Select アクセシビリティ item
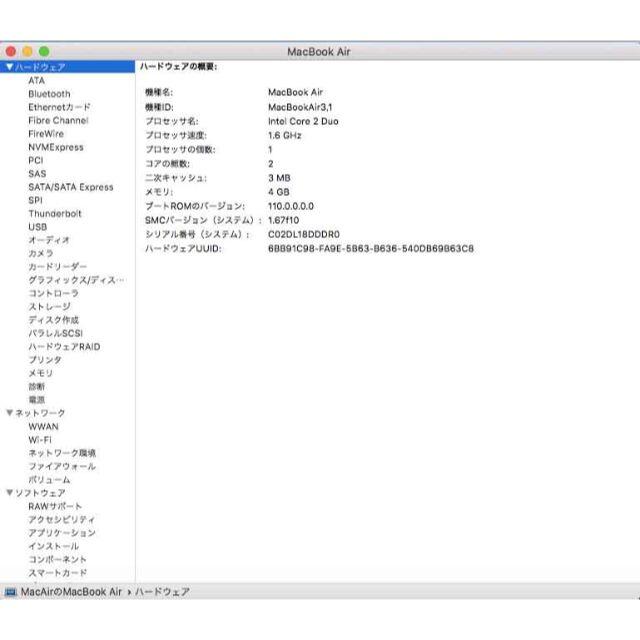The width and height of the screenshot is (640, 640). (x=62, y=520)
